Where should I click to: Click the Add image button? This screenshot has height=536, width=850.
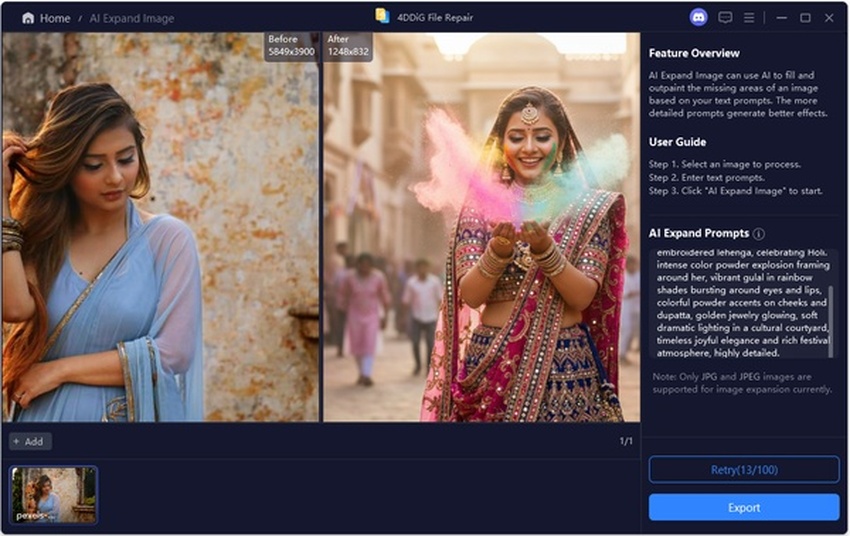(30, 442)
